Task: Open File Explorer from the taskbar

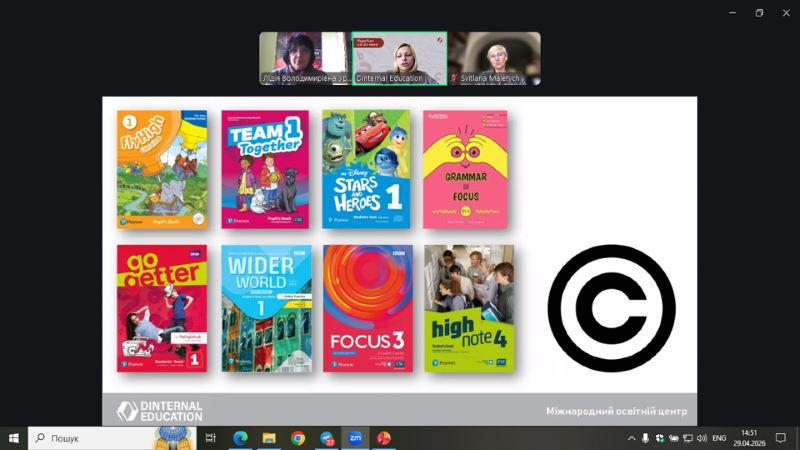Action: pyautogui.click(x=269, y=438)
